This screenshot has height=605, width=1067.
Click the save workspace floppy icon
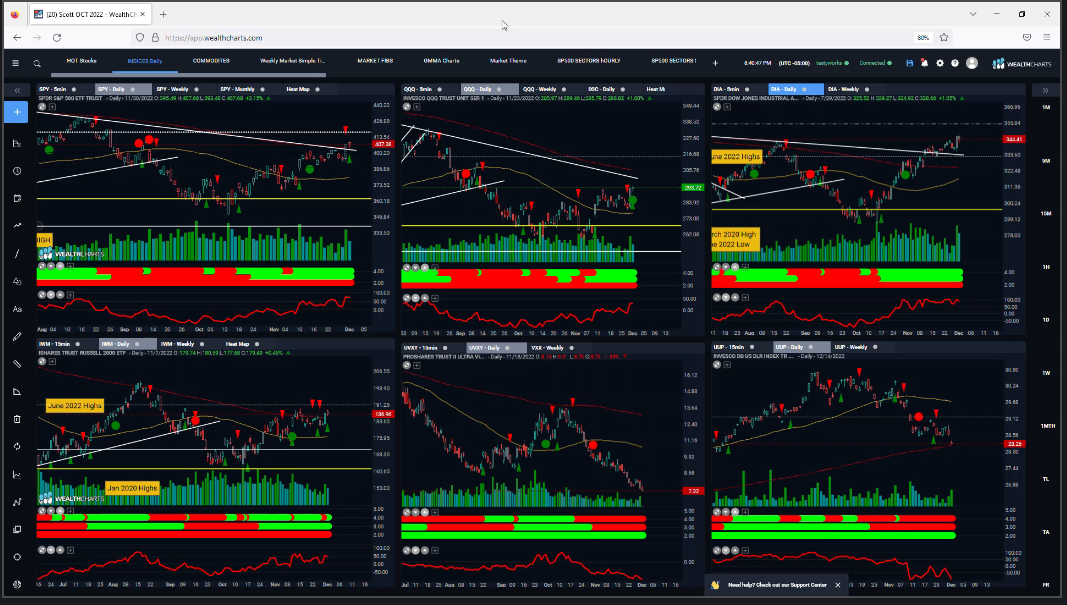pyautogui.click(x=910, y=63)
